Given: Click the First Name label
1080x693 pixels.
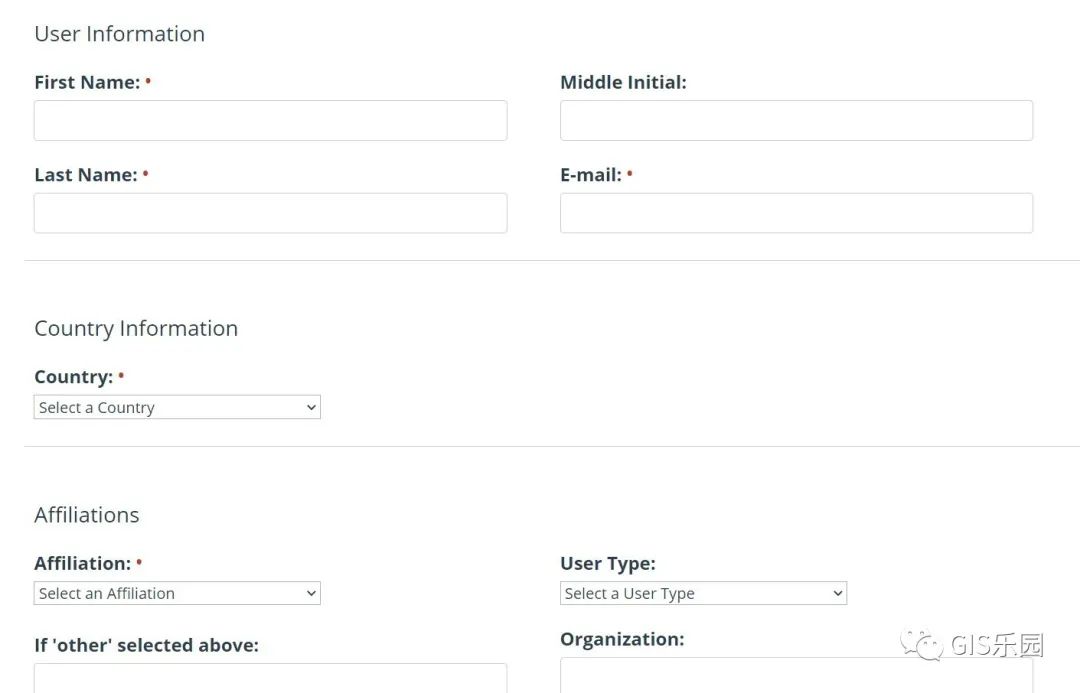Looking at the screenshot, I should pyautogui.click(x=87, y=83).
